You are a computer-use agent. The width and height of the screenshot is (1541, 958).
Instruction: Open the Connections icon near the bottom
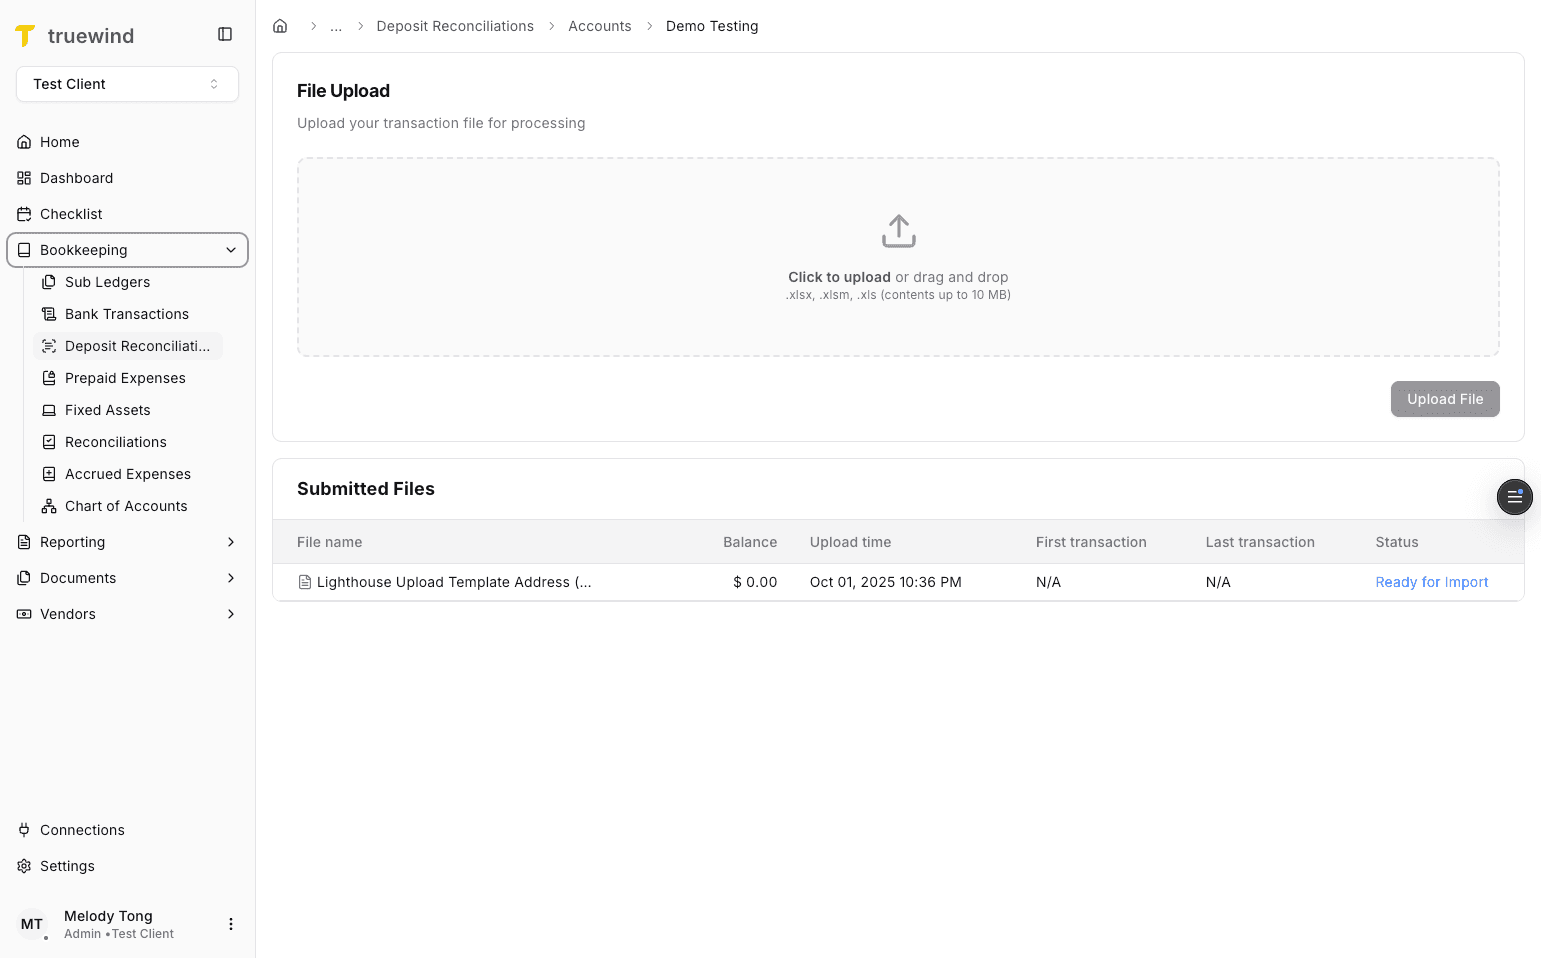click(x=23, y=830)
